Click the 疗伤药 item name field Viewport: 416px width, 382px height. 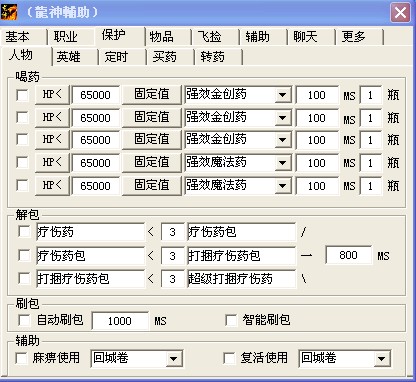point(90,232)
